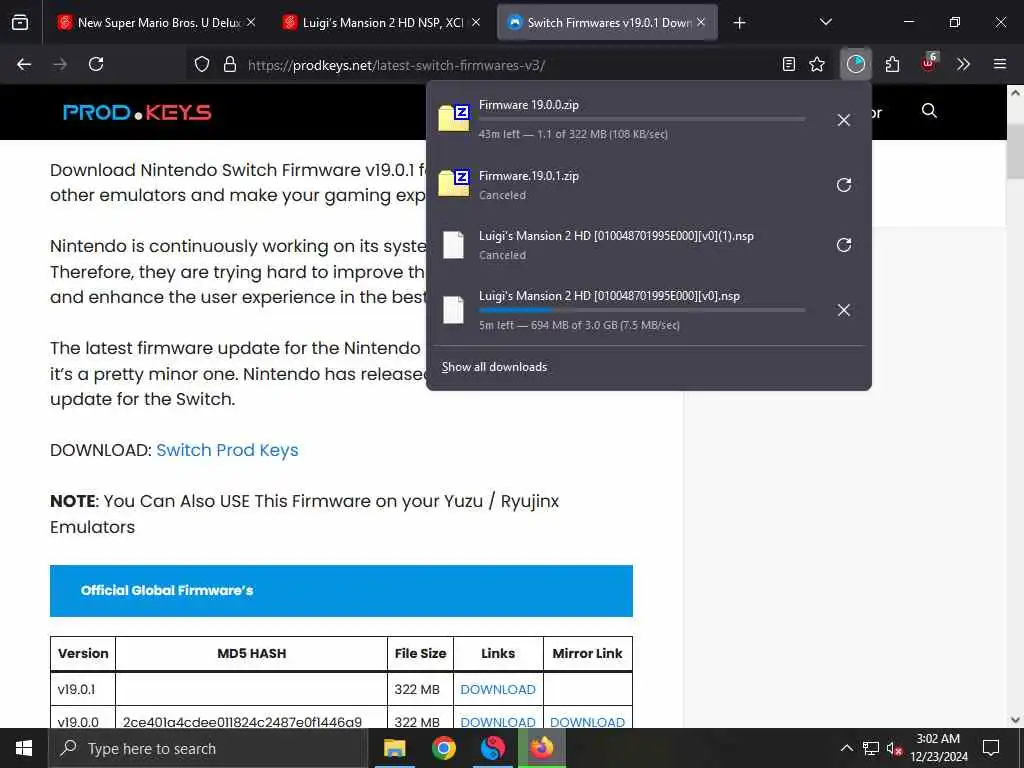Retry the Firmware.19.0.1.zip download
Image resolution: width=1024 pixels, height=768 pixels.
point(844,185)
